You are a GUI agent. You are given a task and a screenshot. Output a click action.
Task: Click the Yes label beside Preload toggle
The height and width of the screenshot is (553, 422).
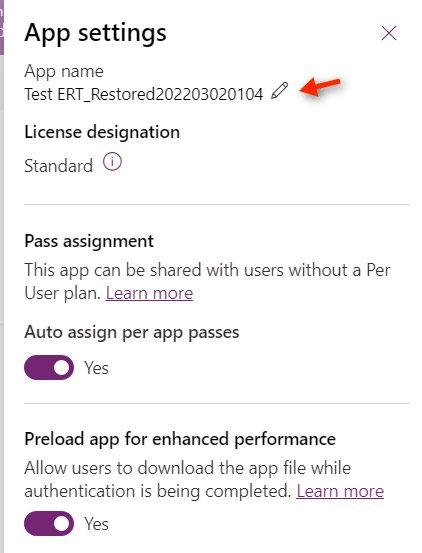click(x=96, y=524)
